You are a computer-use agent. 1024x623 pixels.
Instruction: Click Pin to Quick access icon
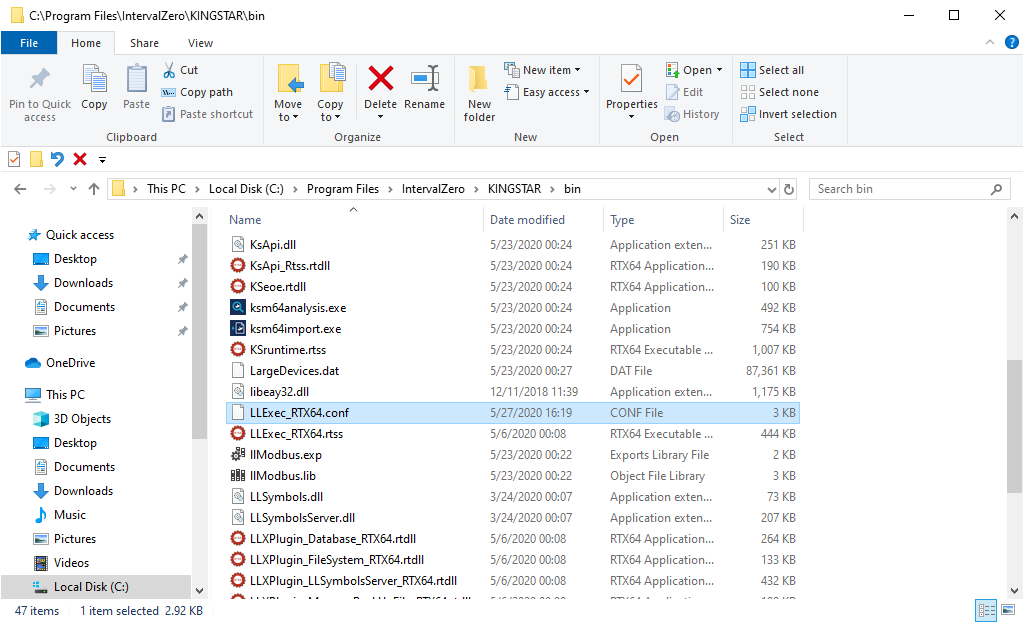tap(40, 80)
